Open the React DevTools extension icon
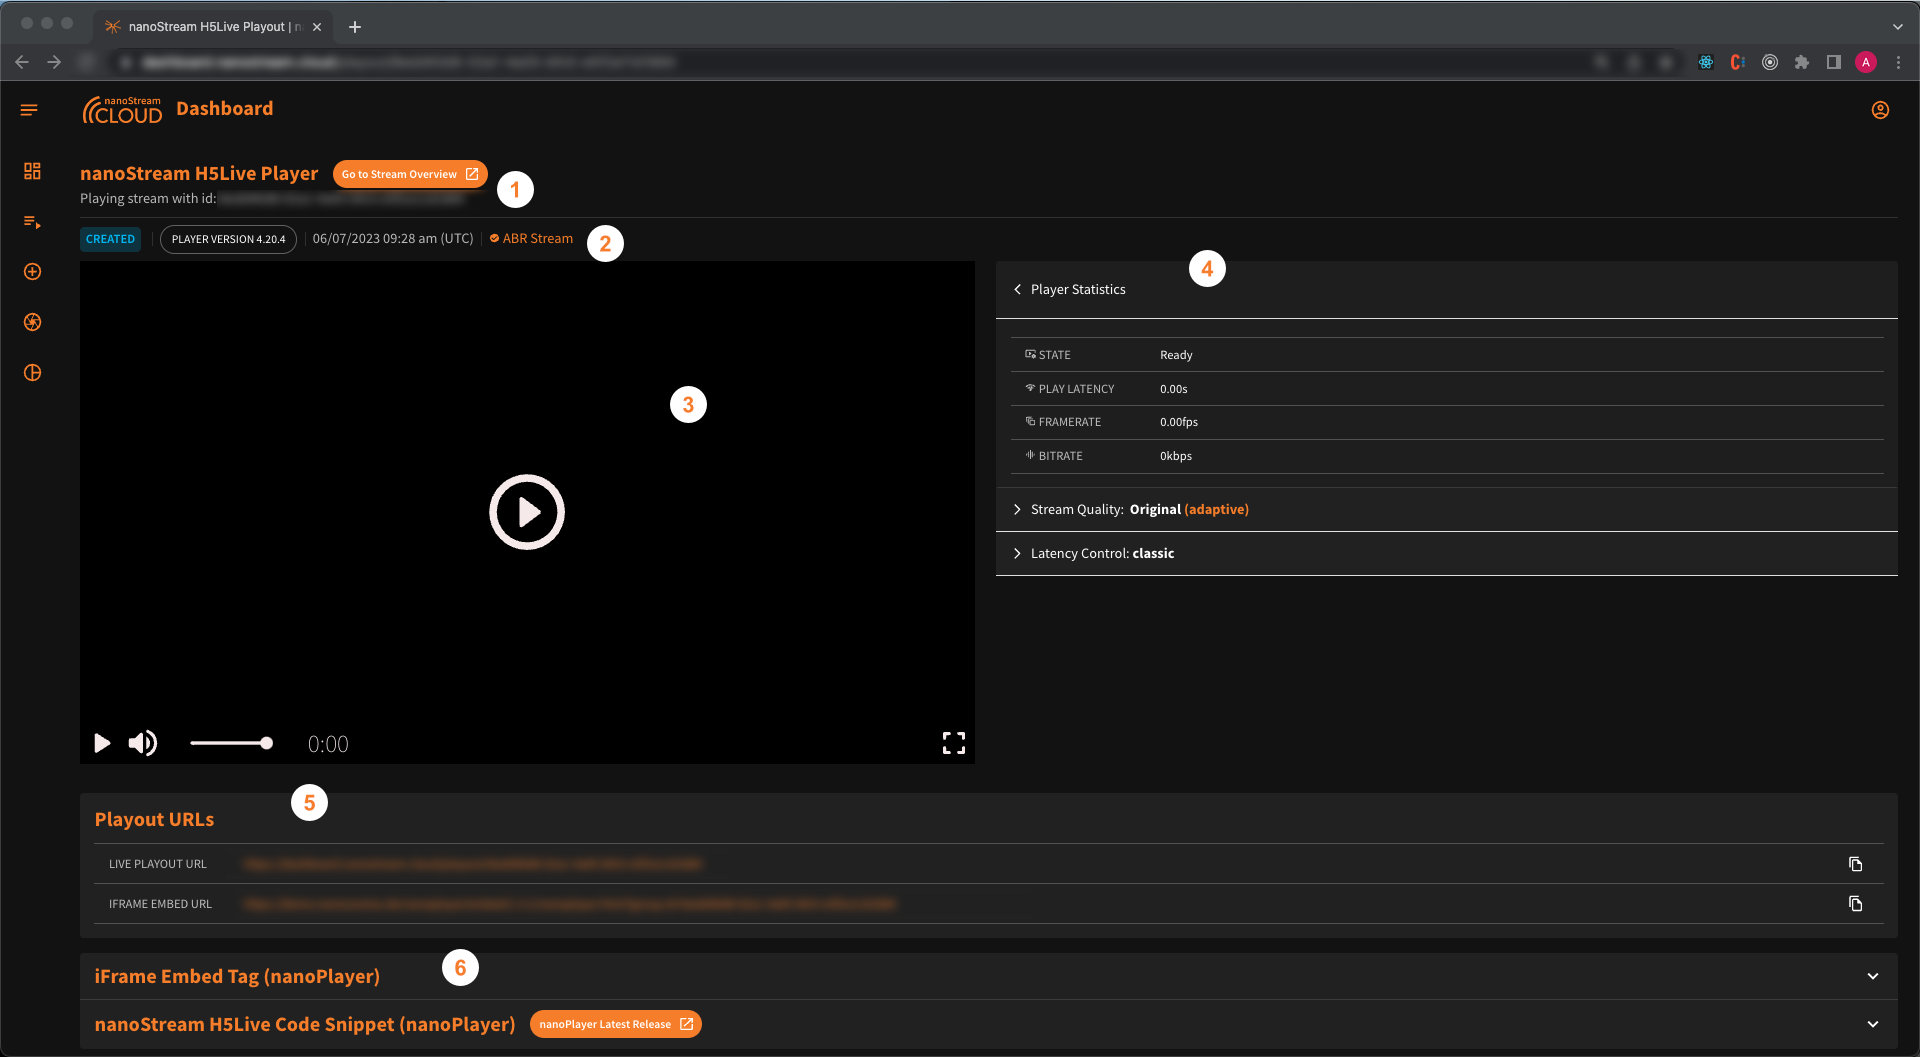Viewport: 1920px width, 1057px height. click(1706, 62)
